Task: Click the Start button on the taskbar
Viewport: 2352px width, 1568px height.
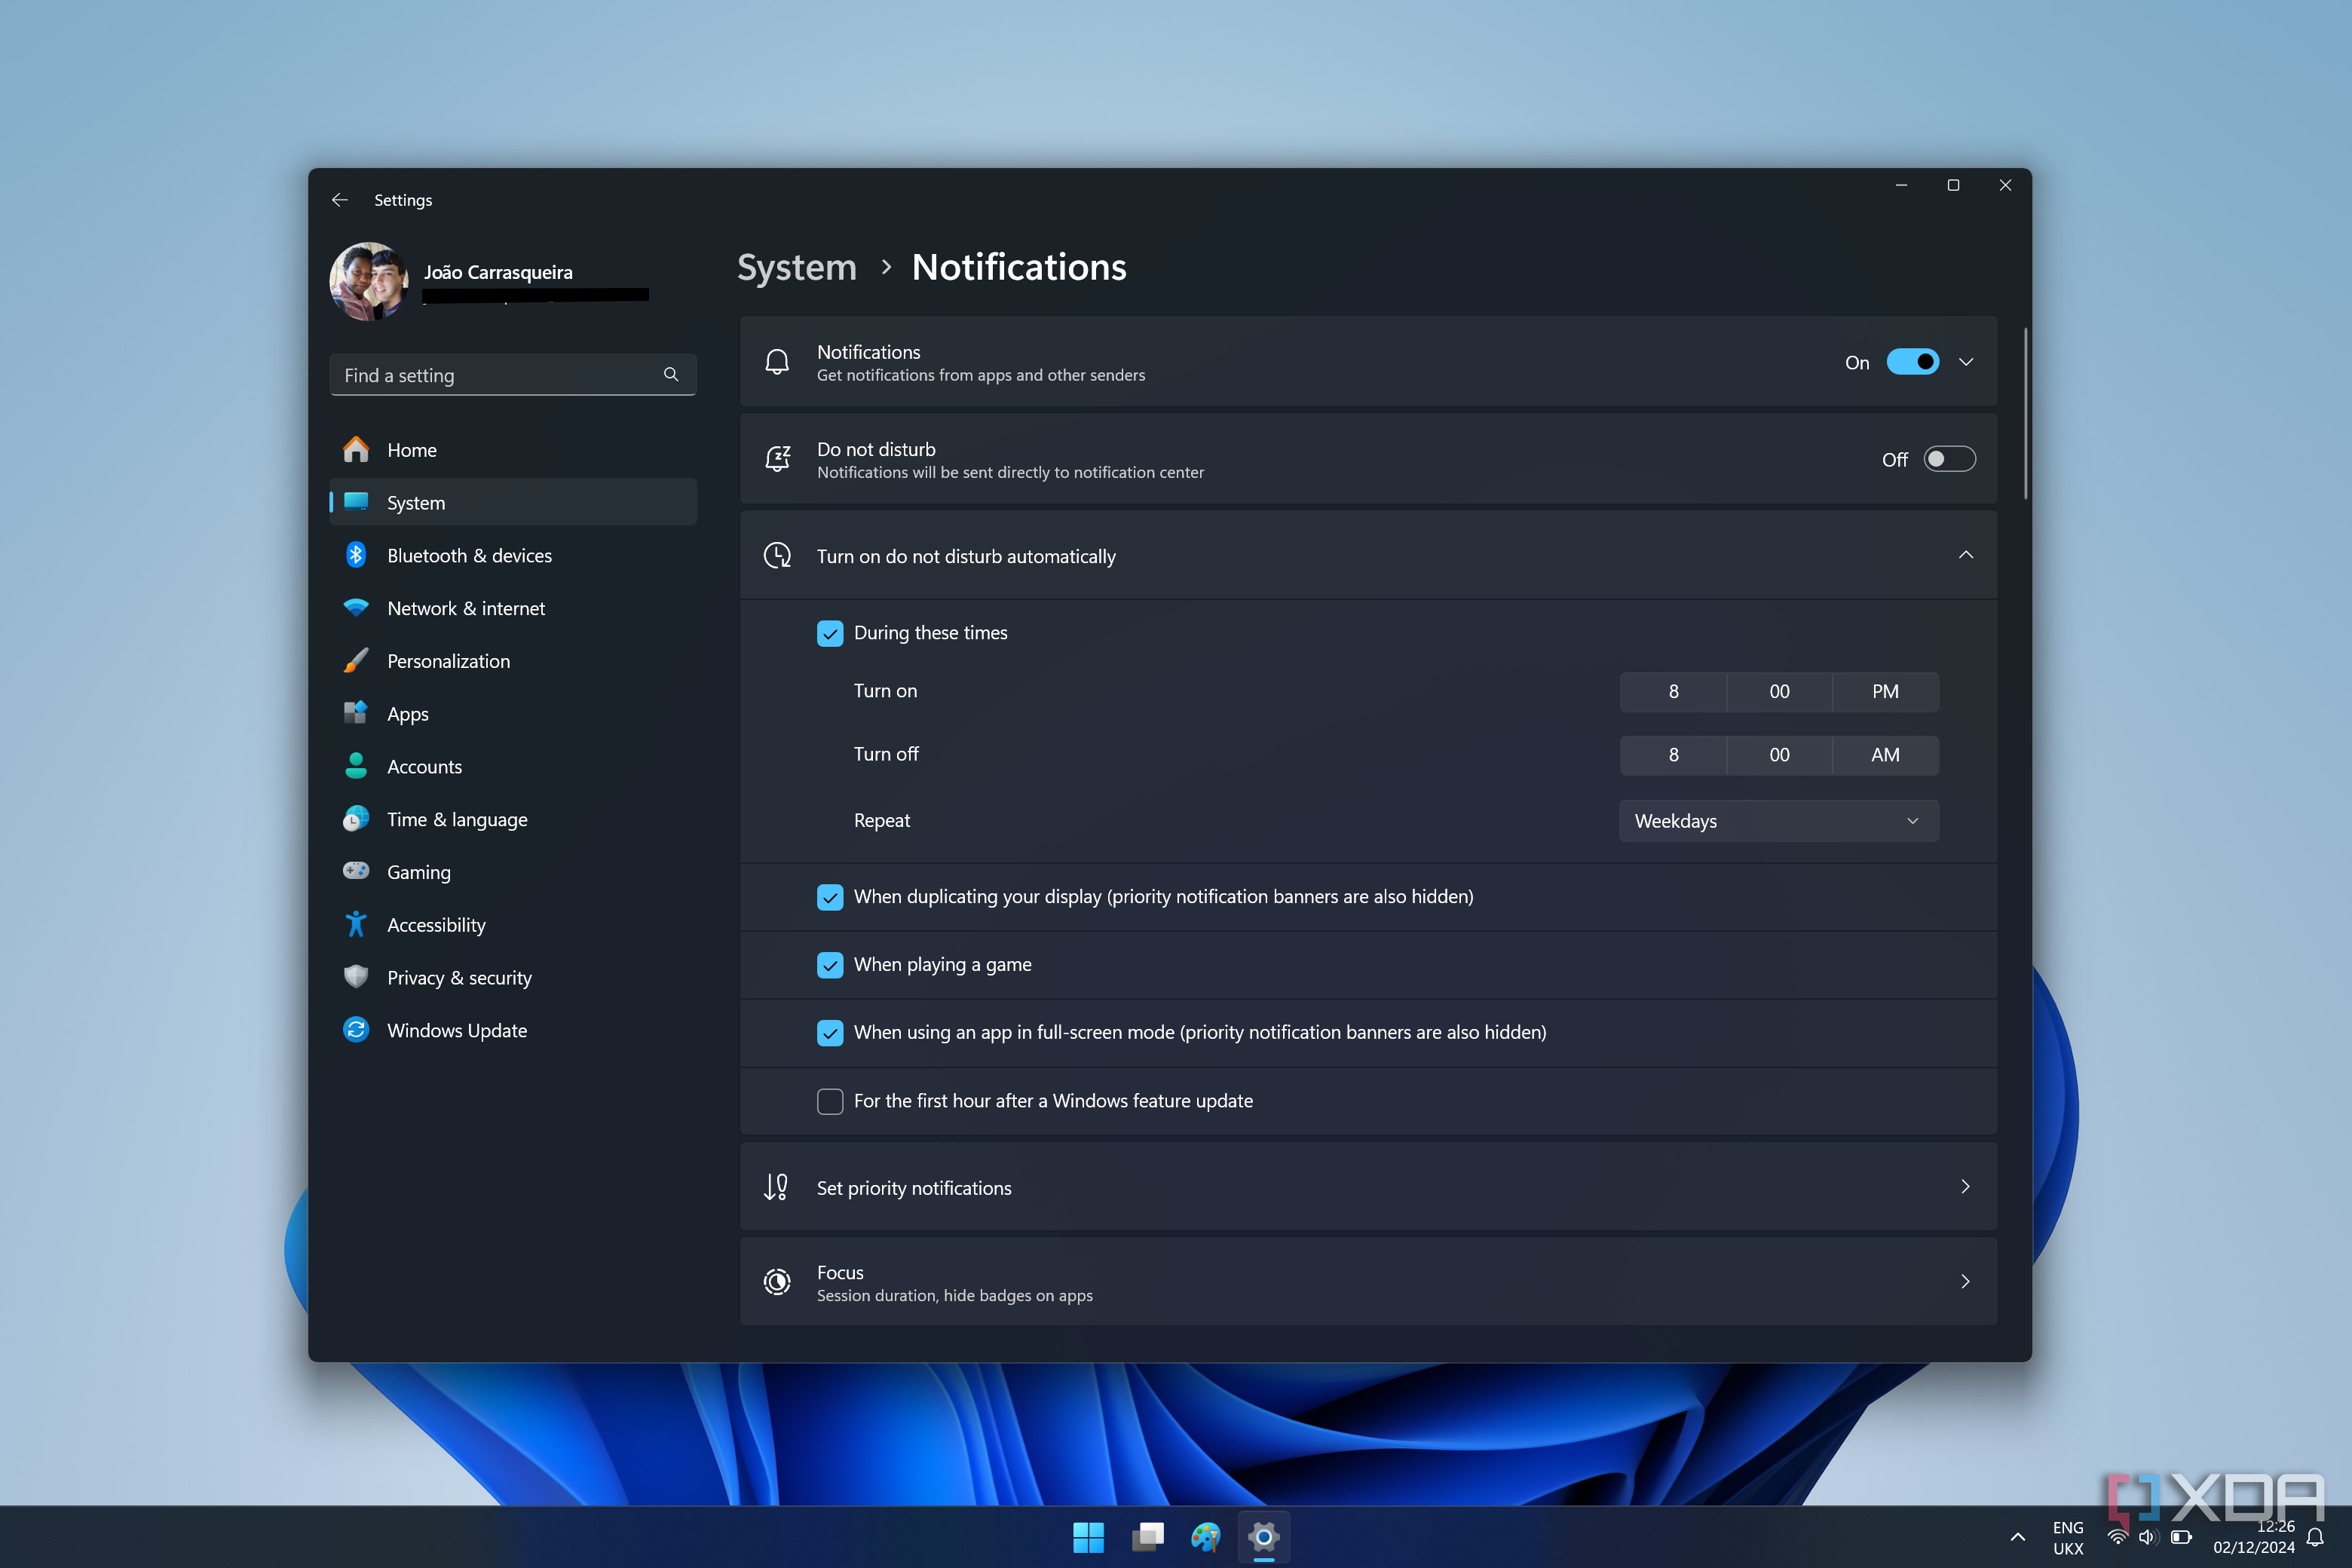Action: [1089, 1537]
